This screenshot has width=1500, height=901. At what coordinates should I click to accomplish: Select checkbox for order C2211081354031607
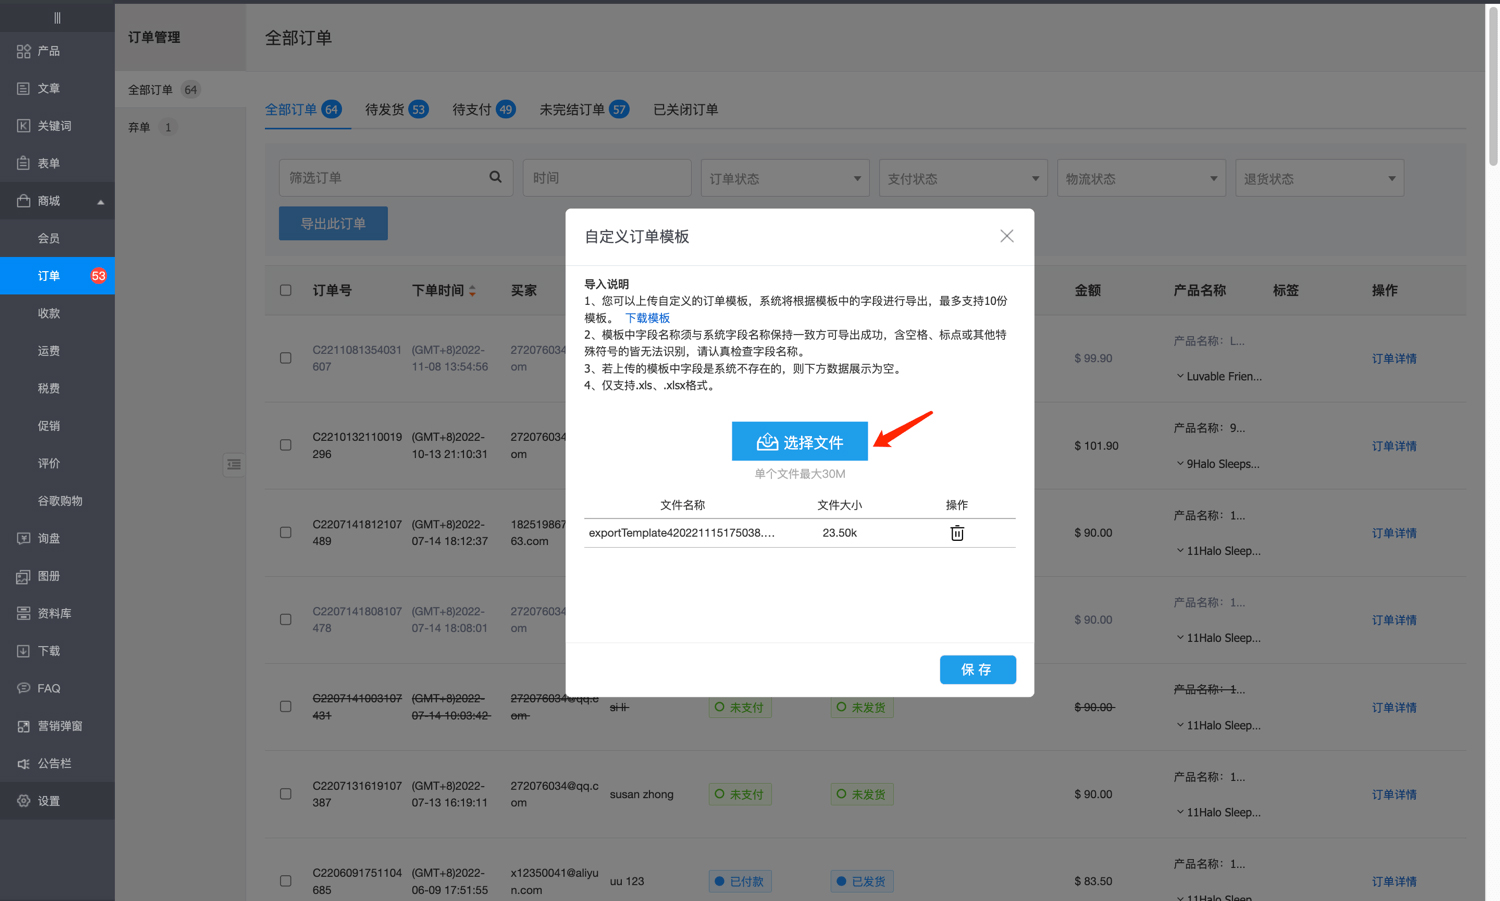point(286,358)
